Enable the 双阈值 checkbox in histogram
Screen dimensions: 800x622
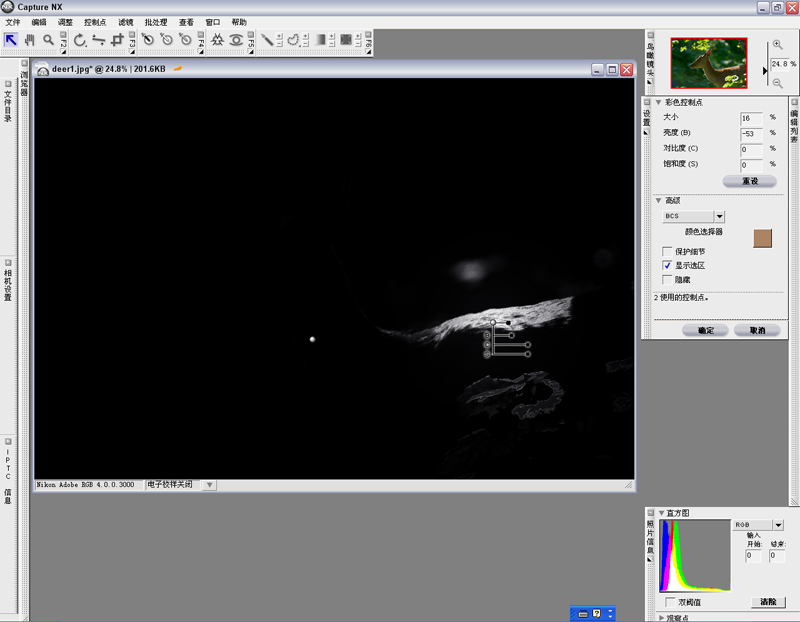click(x=670, y=602)
